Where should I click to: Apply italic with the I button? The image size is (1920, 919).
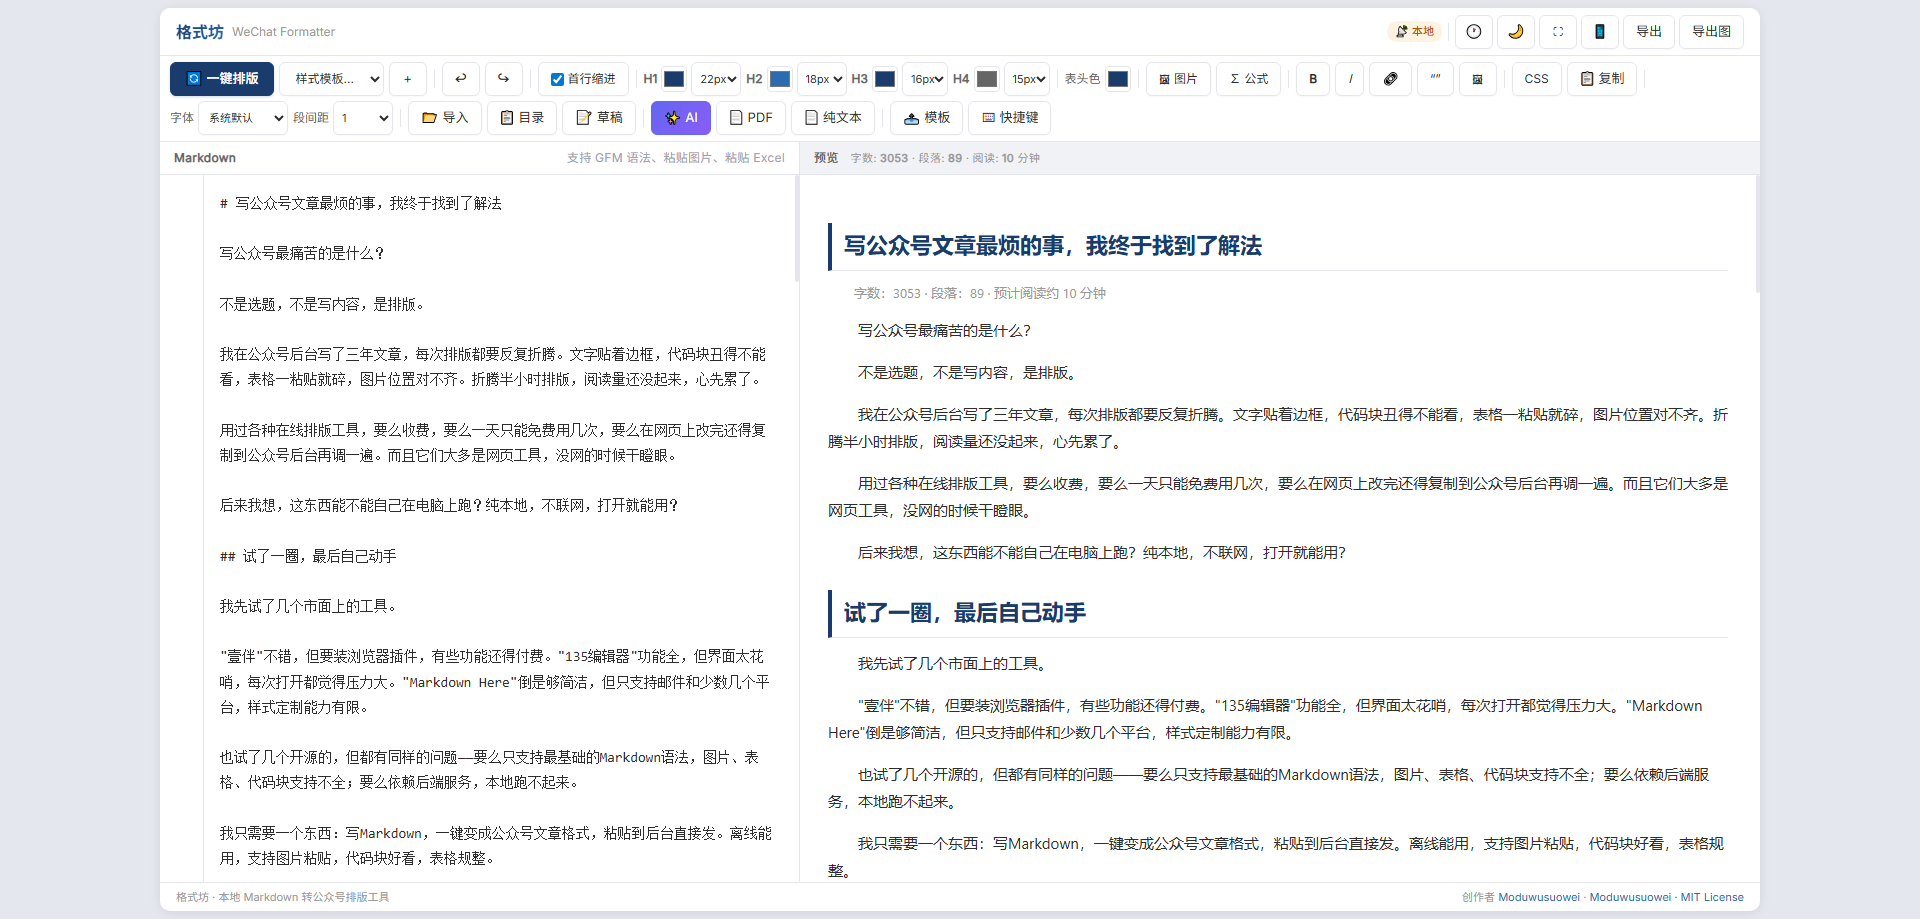coord(1351,79)
